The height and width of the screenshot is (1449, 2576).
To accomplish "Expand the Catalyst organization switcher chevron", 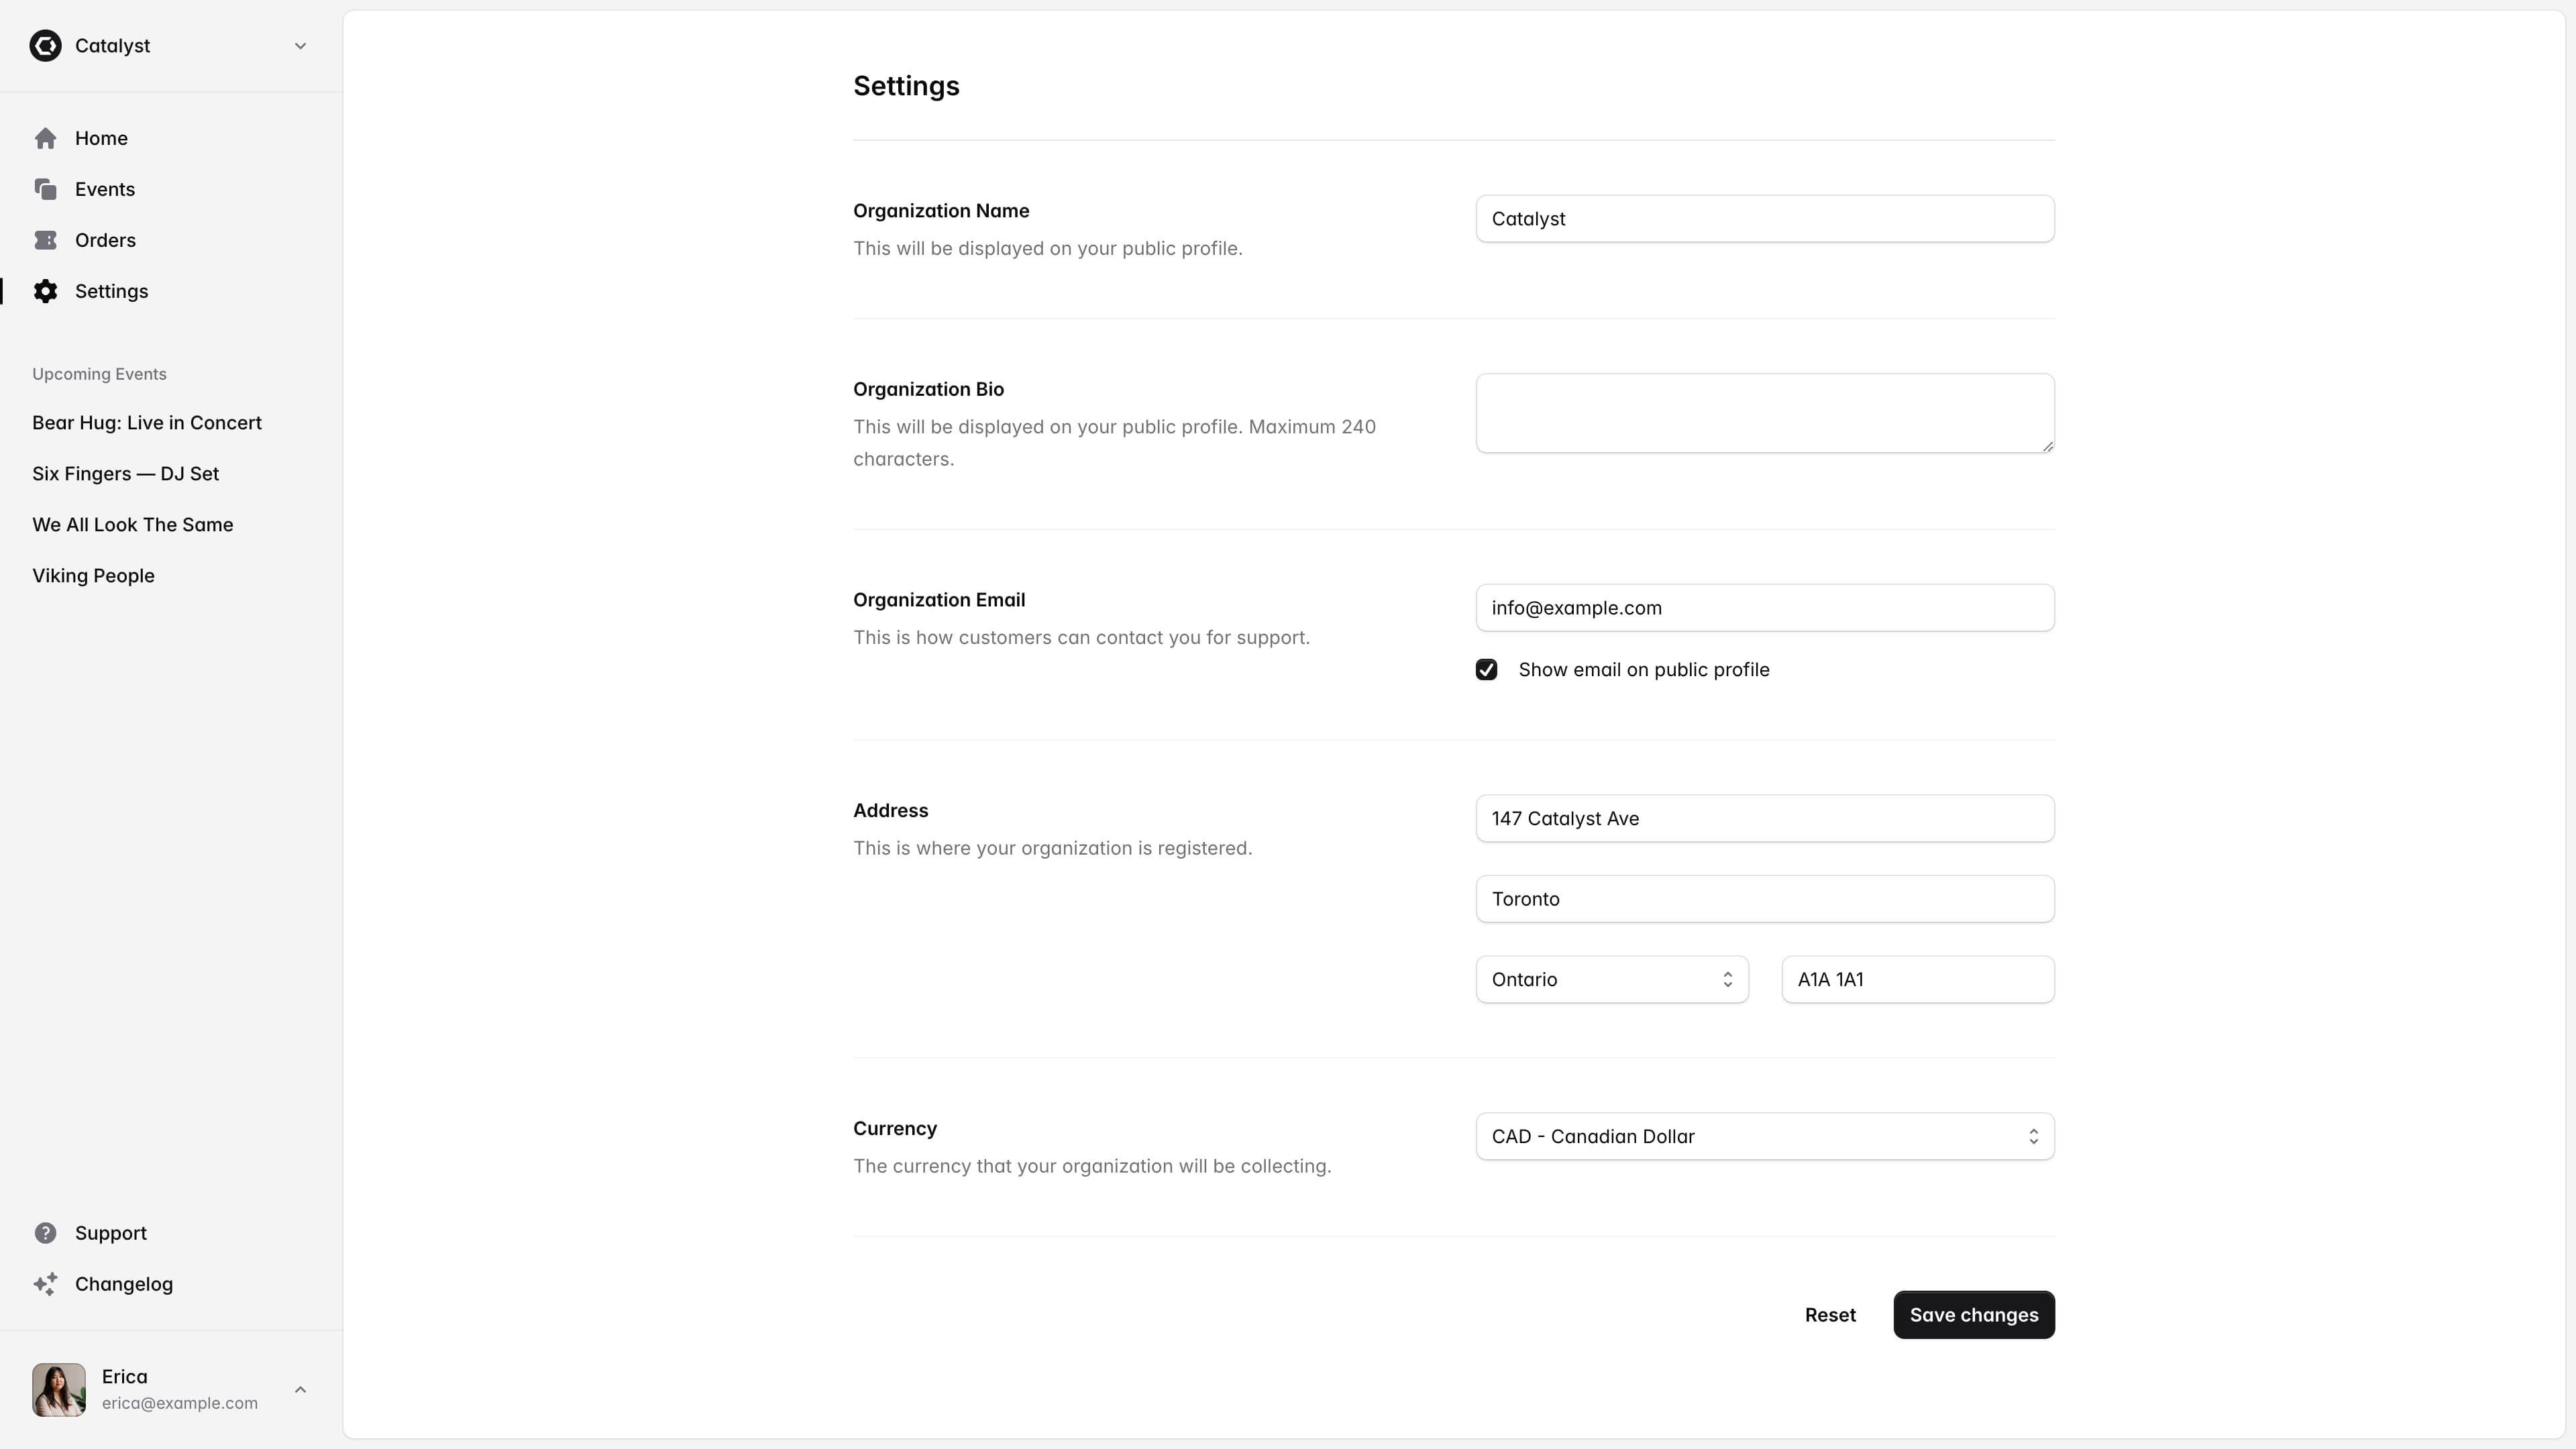I will 300,46.
